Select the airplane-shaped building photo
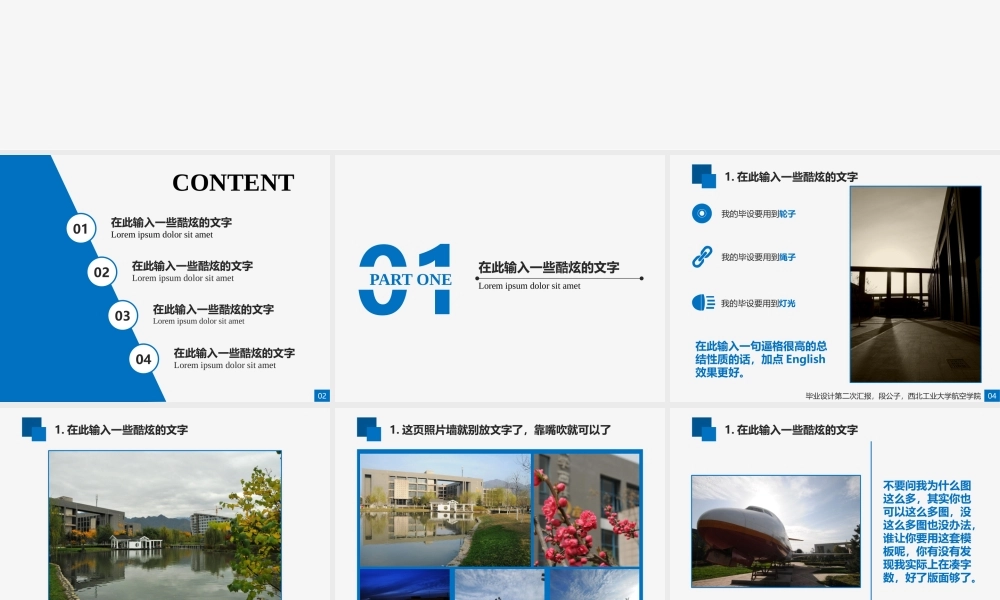 (775, 530)
